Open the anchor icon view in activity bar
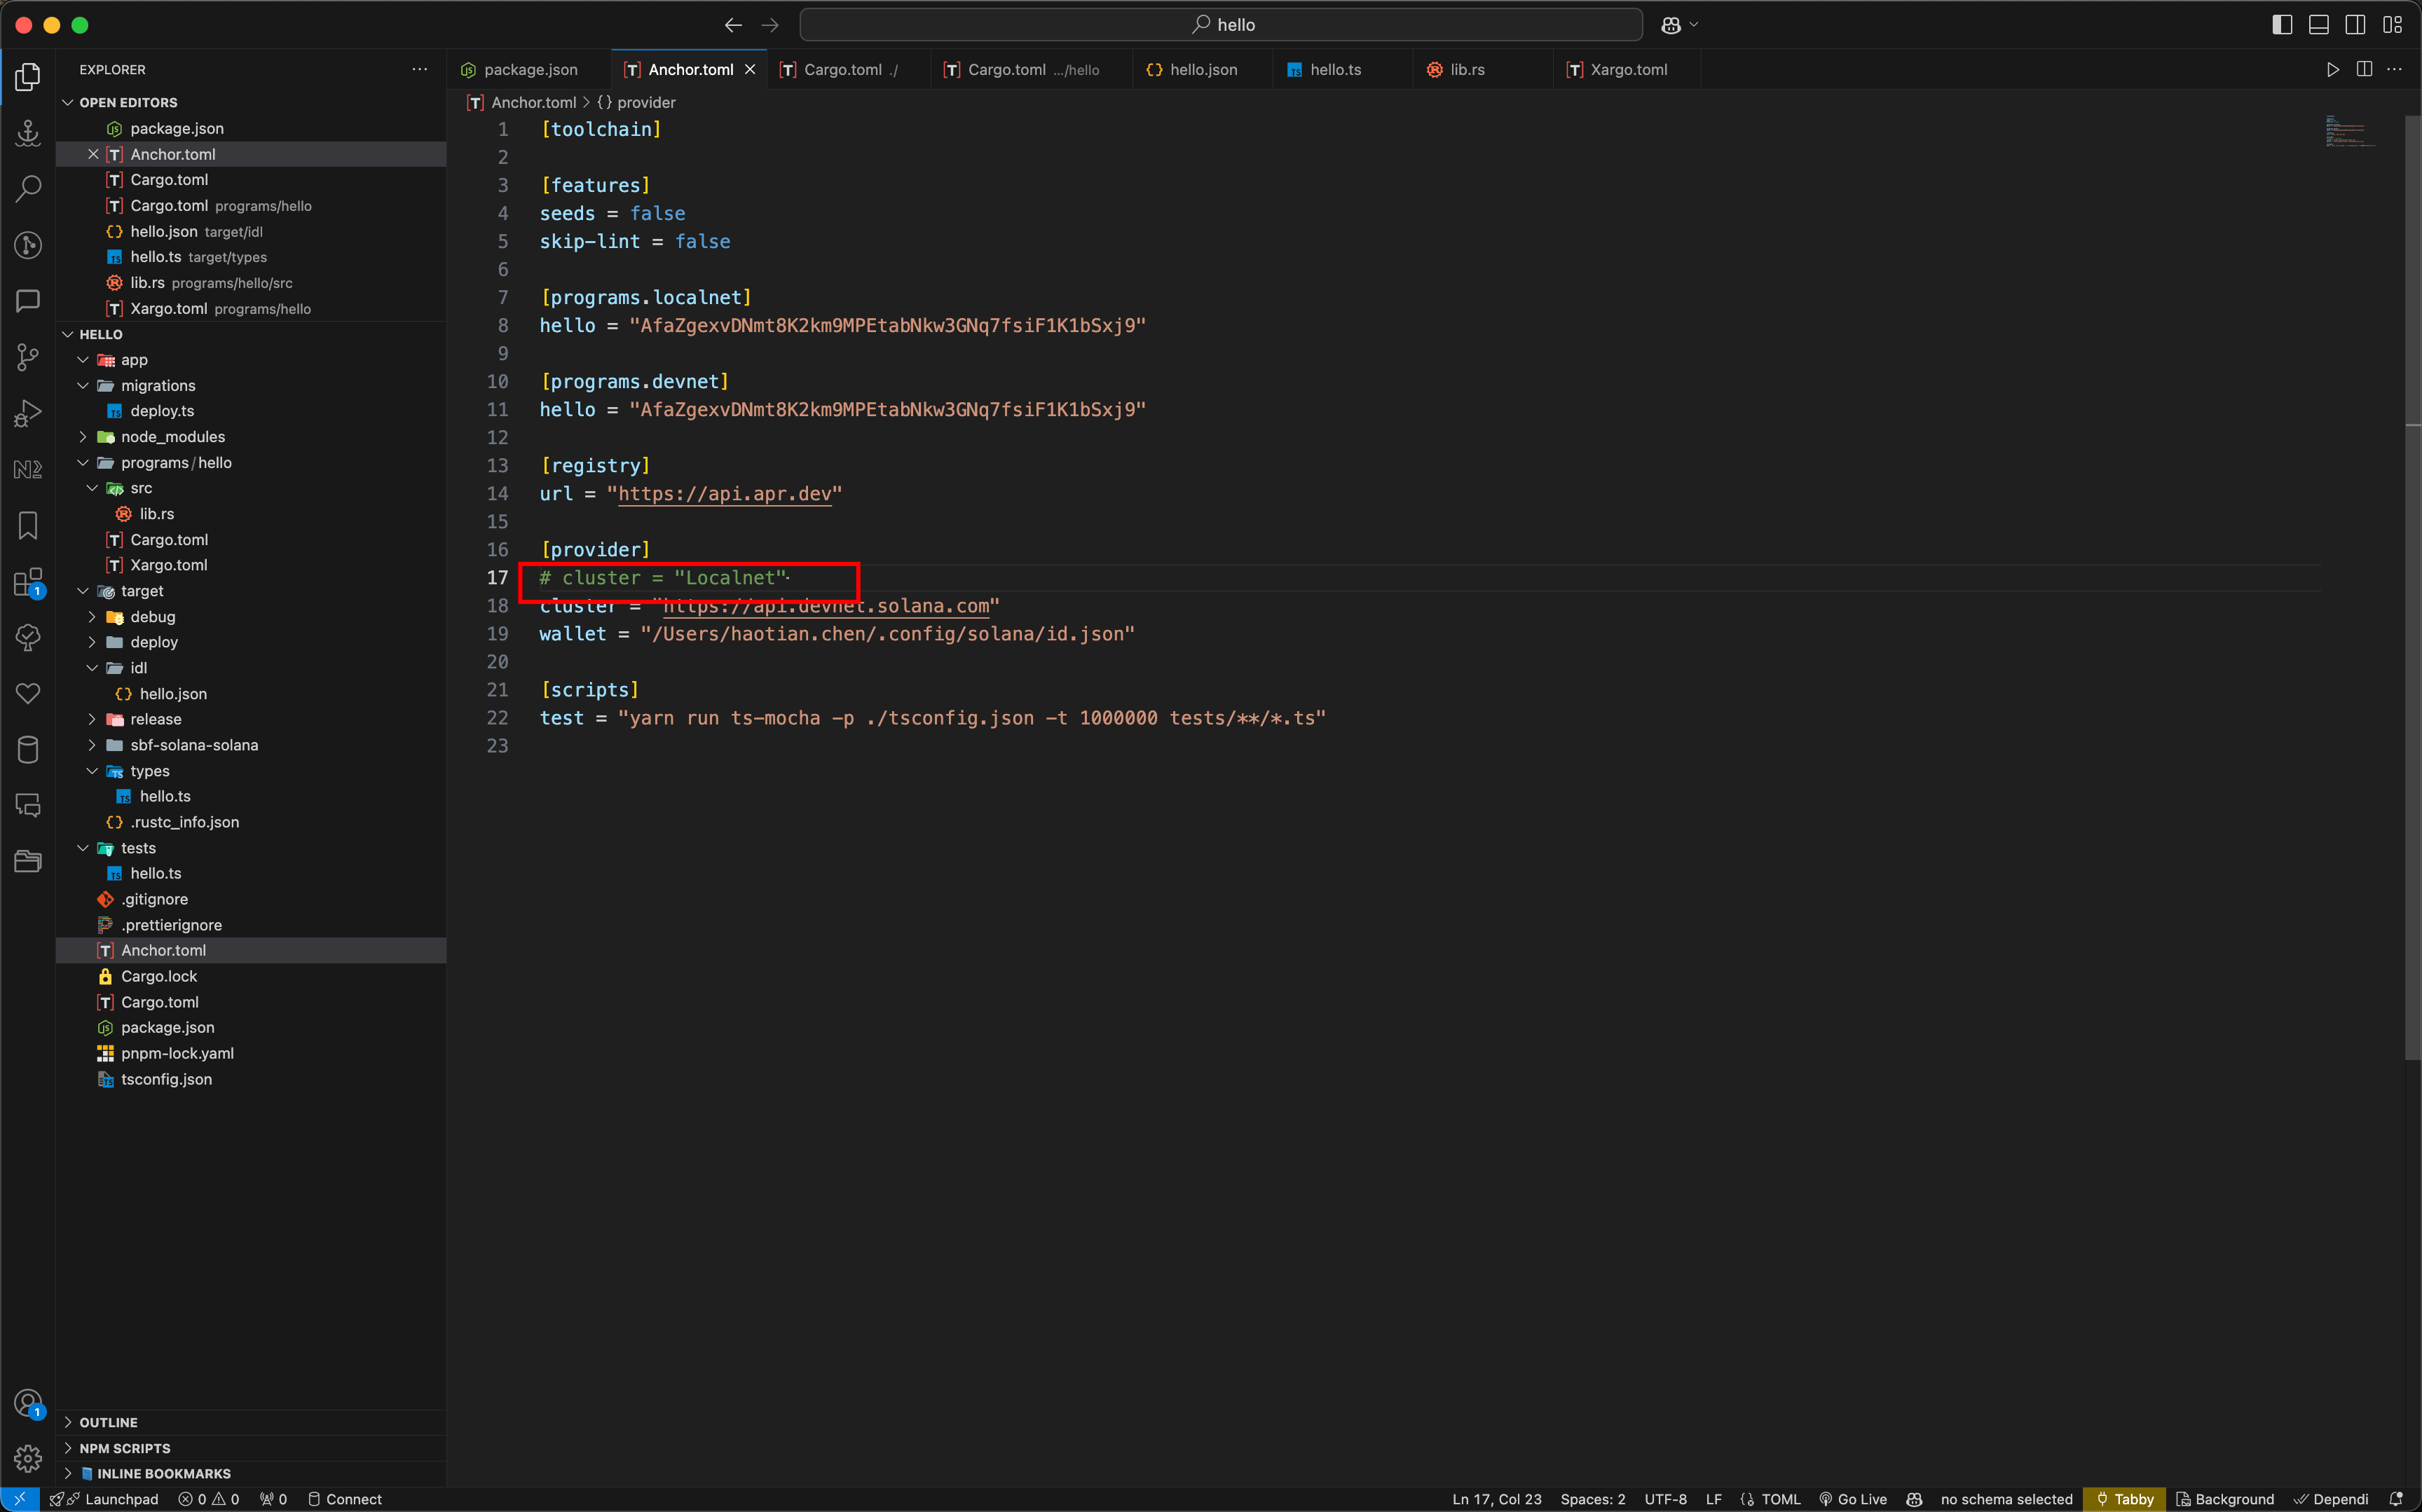The height and width of the screenshot is (1512, 2422). [28, 132]
